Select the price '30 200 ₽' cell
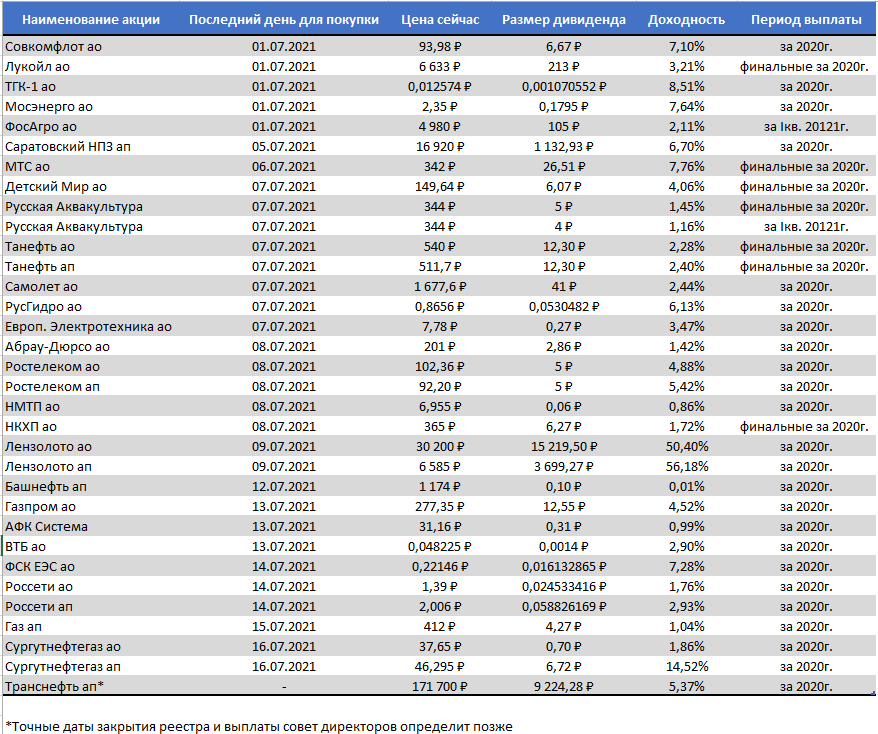This screenshot has height=734, width=878. (x=440, y=447)
